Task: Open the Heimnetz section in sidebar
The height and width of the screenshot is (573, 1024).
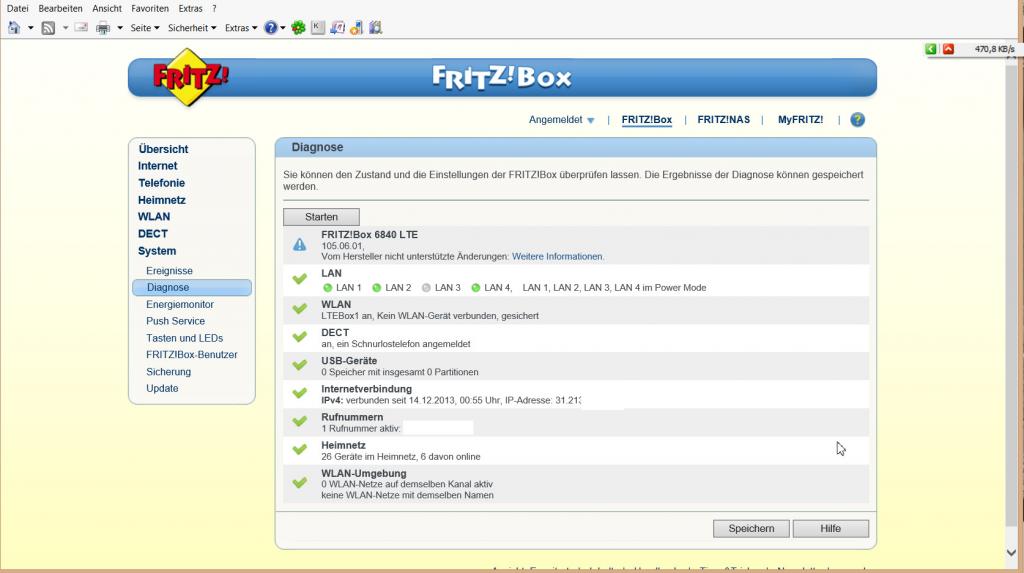Action: (x=161, y=200)
